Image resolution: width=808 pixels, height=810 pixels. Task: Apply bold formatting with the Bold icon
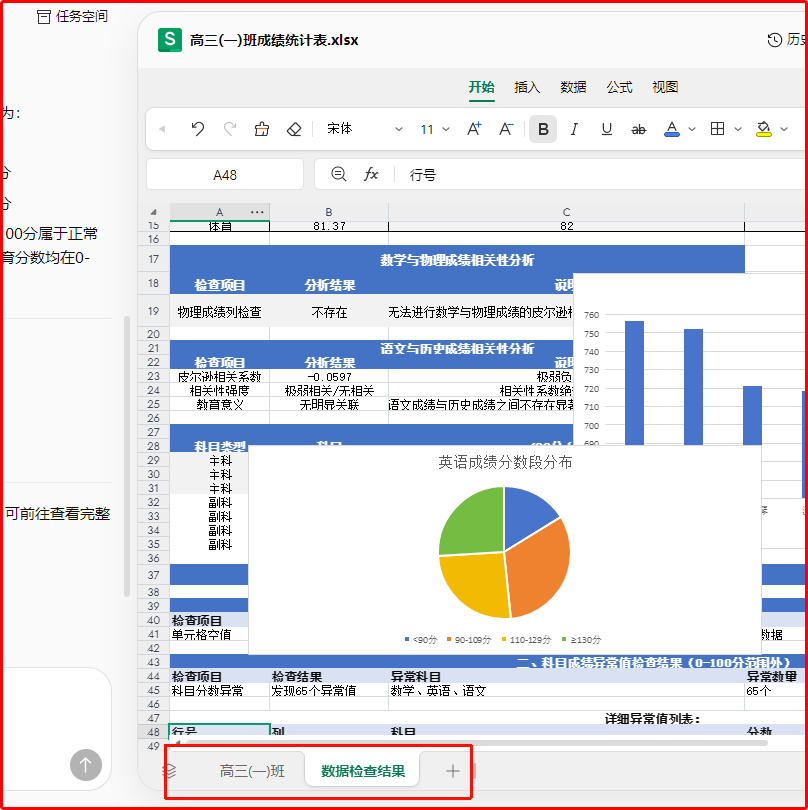tap(543, 129)
